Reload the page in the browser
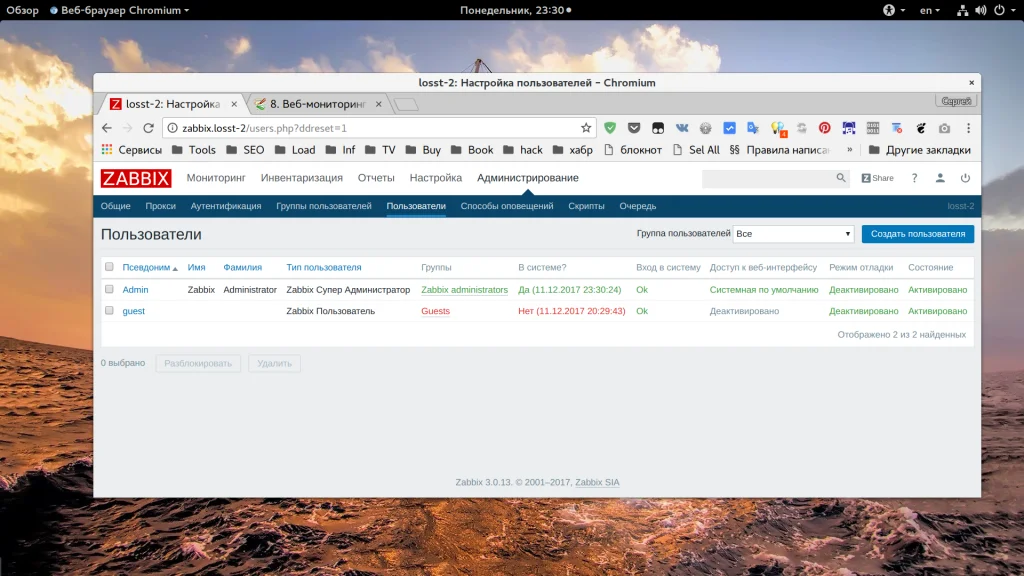This screenshot has width=1024, height=576. click(149, 128)
